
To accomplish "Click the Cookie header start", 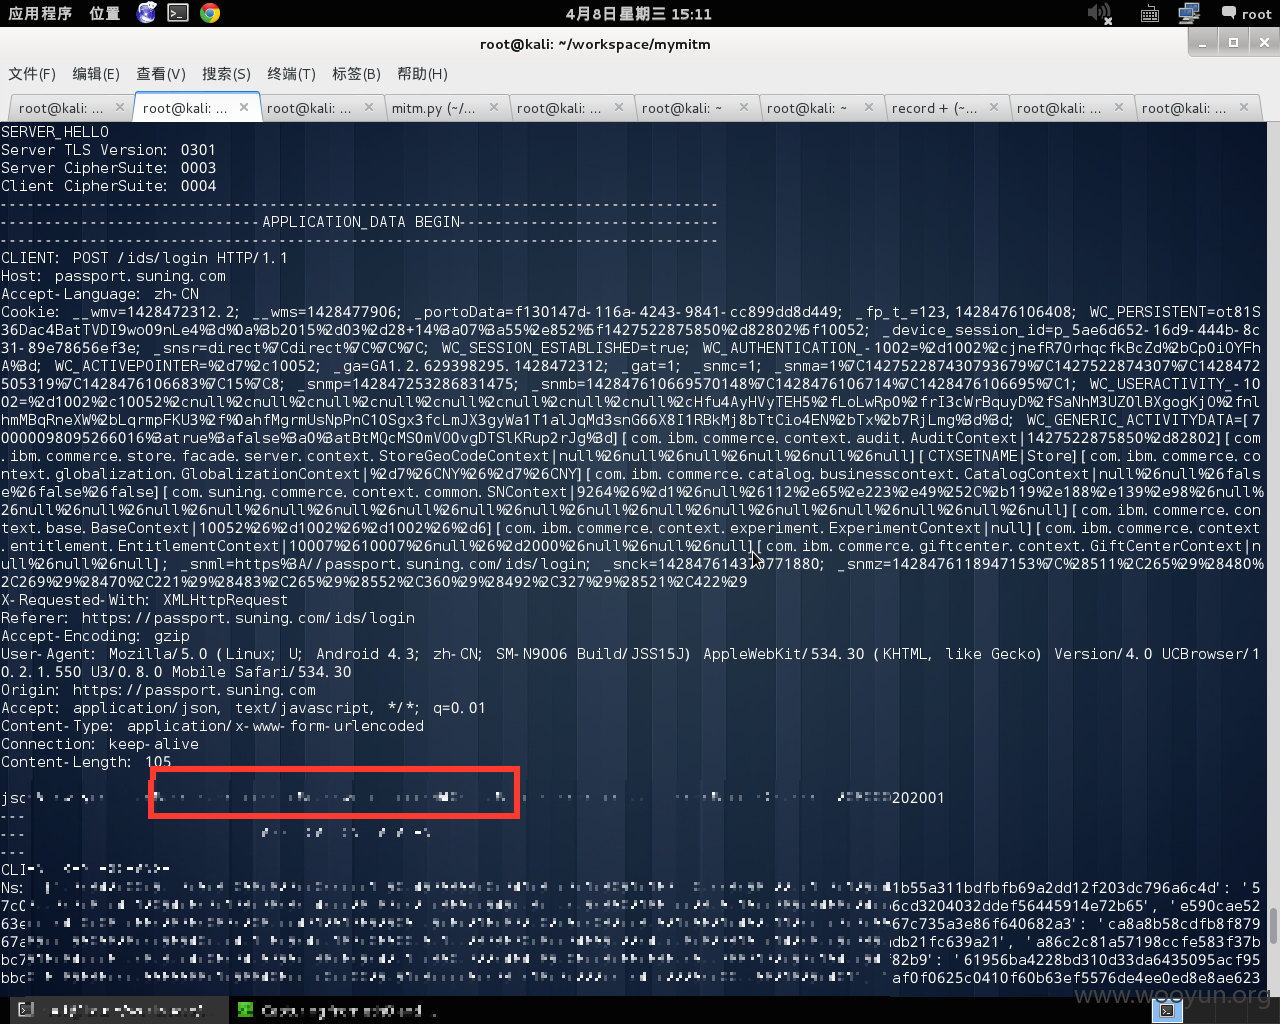I will click(x=30, y=312).
